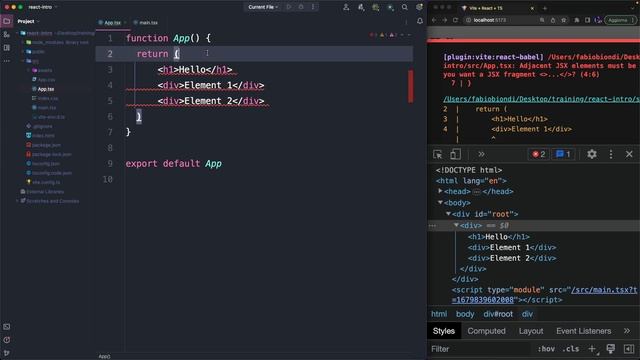Select the Event Listeners tab in DevTools
Screen dimensions: 640x360
[583, 331]
